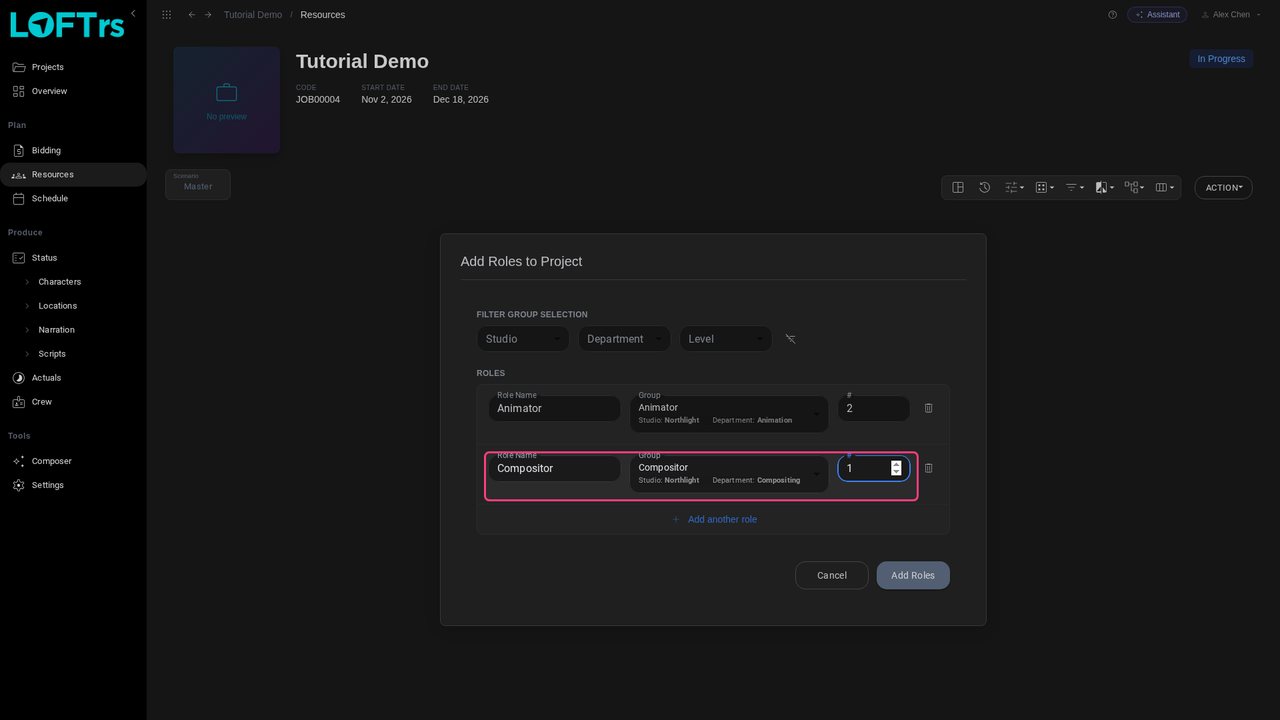Open the grid view toolbar dropdown
Image resolution: width=1280 pixels, height=720 pixels.
[1045, 187]
